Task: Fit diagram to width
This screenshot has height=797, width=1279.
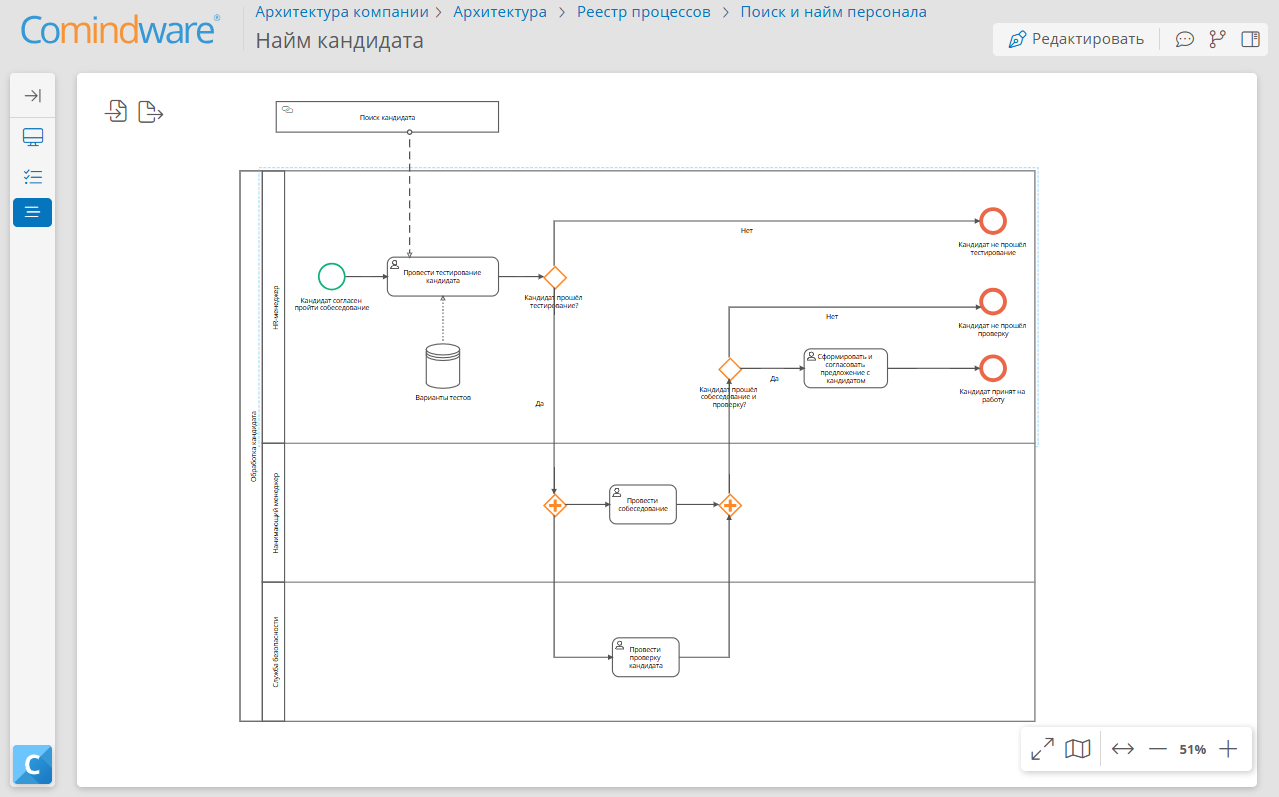Action: coord(1123,749)
